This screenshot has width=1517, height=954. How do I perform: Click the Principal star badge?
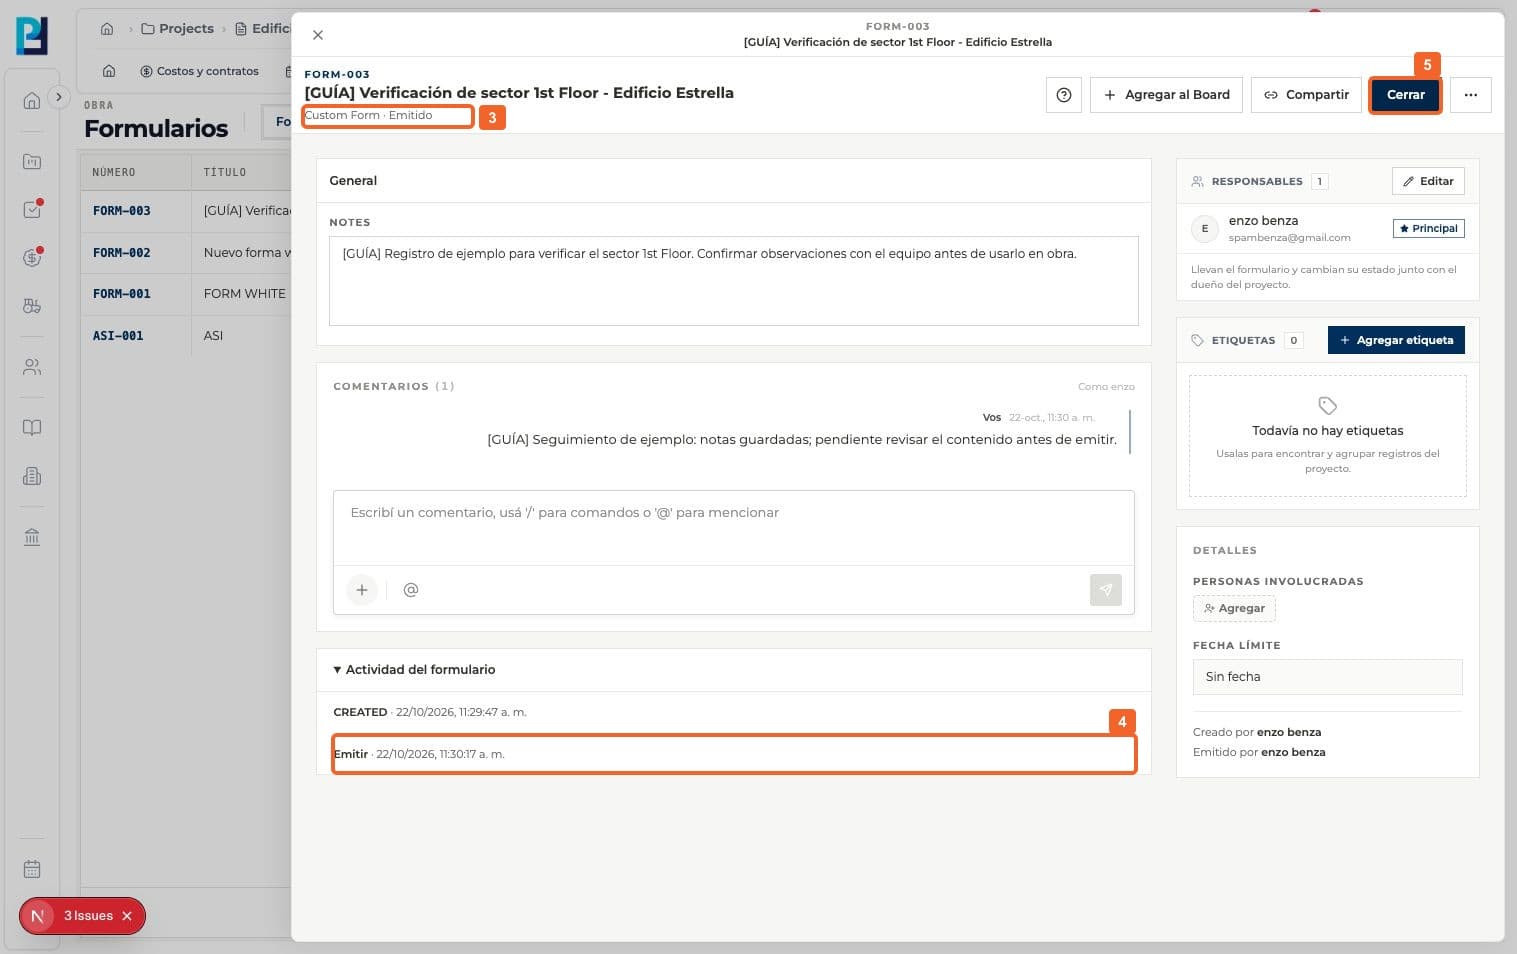[1428, 229]
